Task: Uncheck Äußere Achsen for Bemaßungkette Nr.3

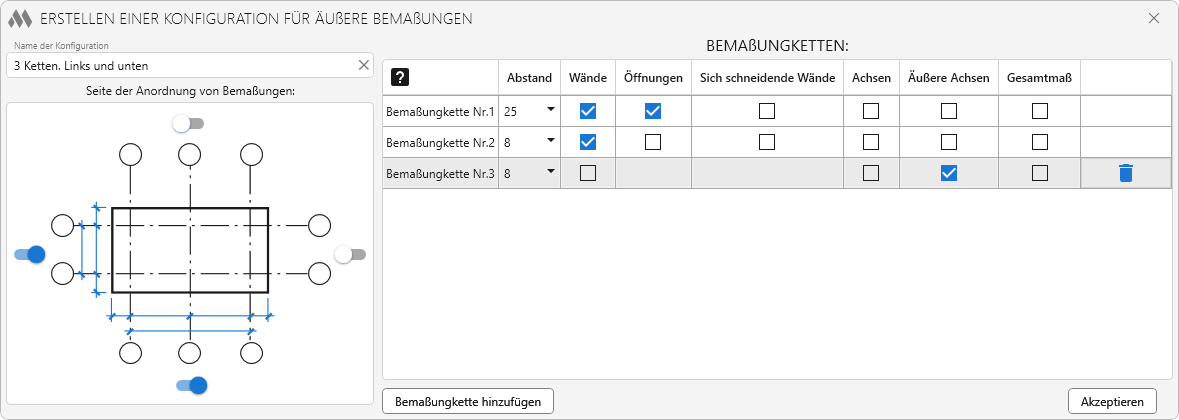Action: click(949, 173)
